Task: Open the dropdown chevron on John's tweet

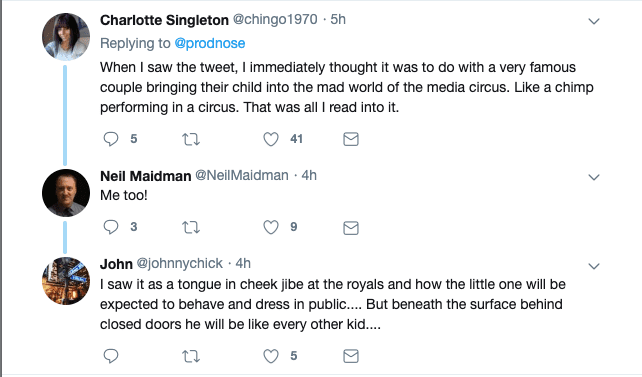Action: click(594, 266)
